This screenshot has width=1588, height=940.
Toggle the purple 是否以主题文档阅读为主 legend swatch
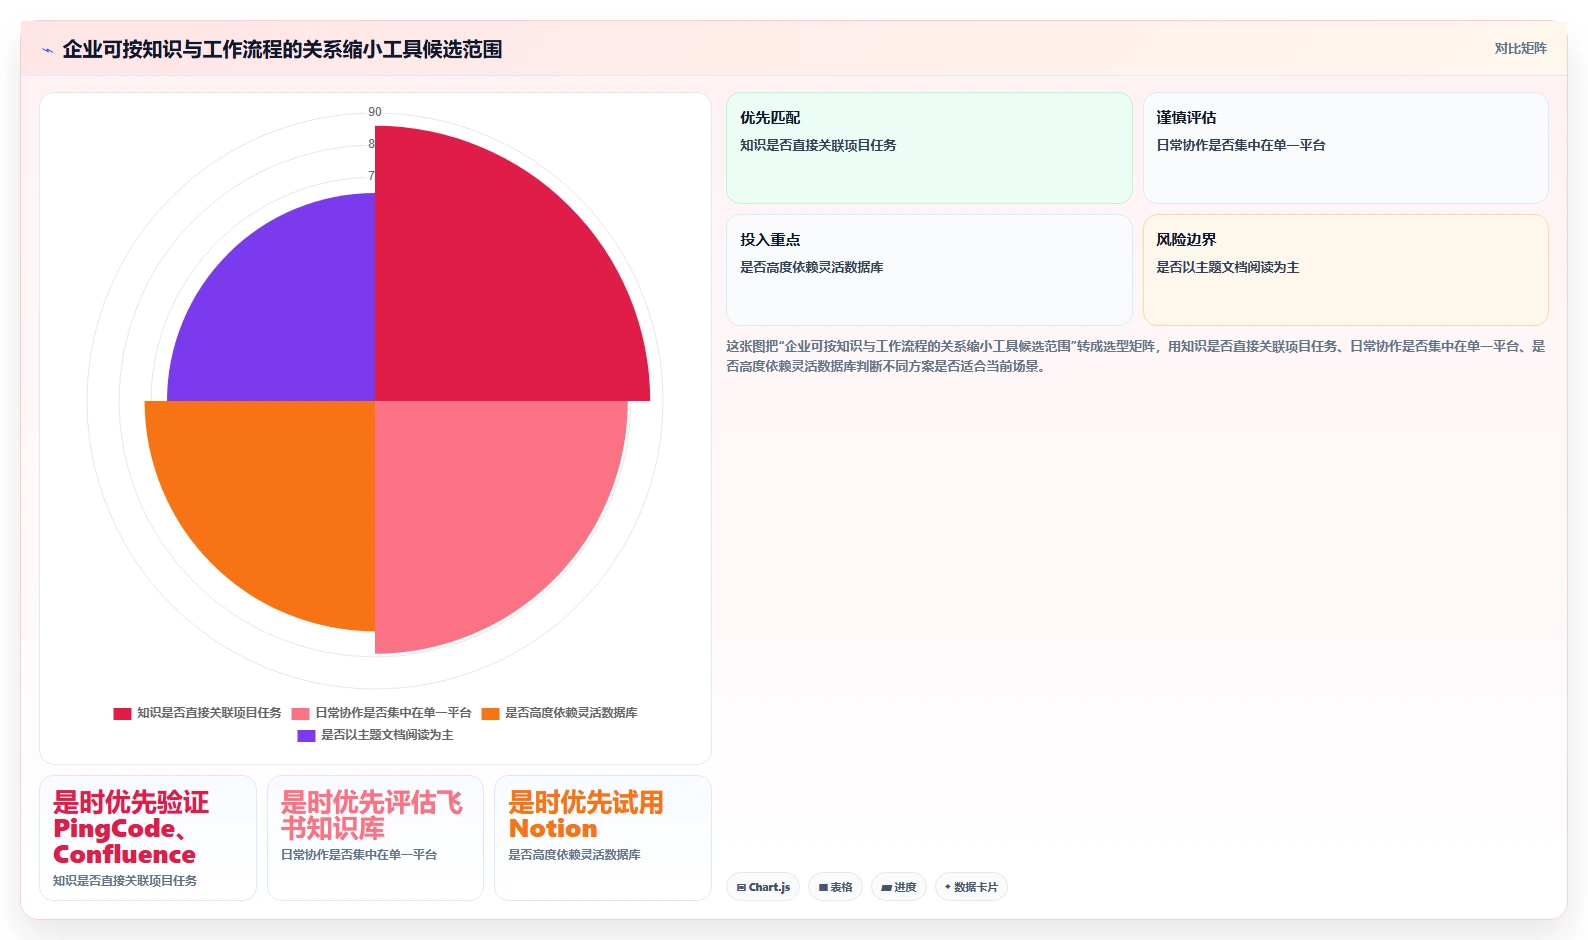point(306,736)
